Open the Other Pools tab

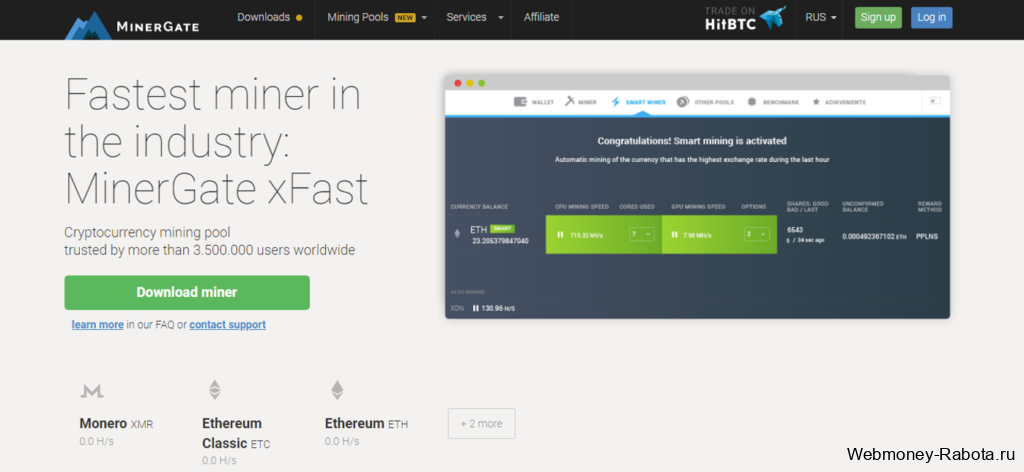[x=705, y=102]
